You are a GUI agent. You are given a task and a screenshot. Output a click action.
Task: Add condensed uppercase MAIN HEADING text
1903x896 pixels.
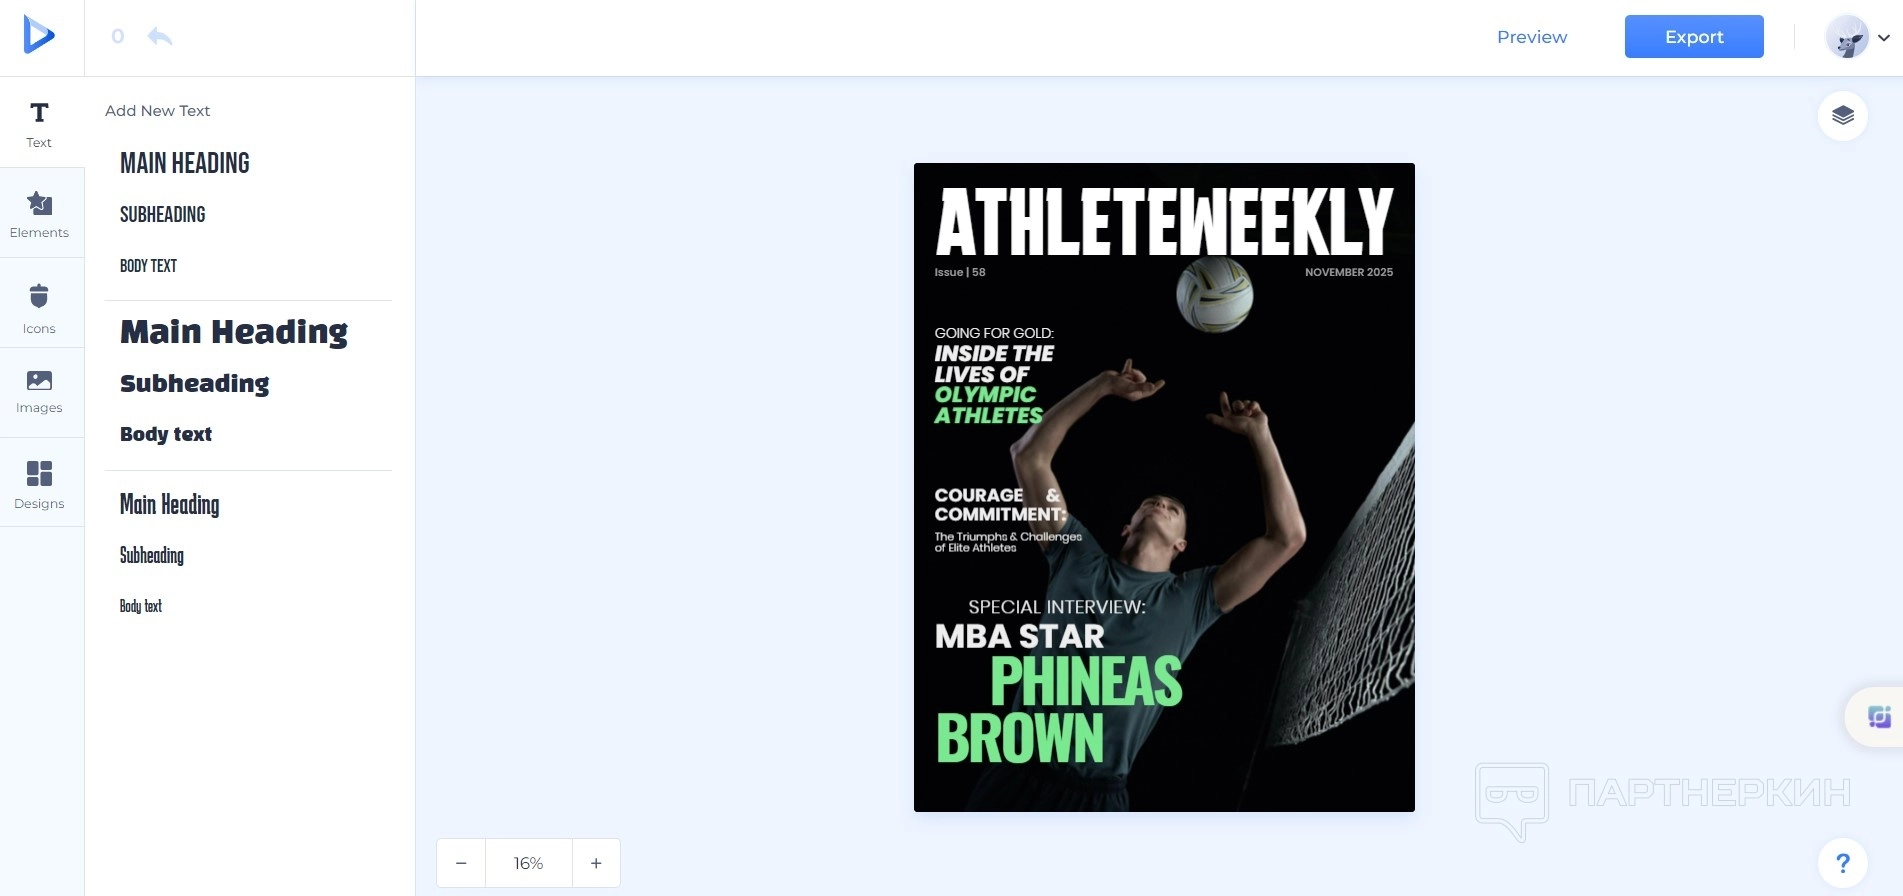pos(185,163)
